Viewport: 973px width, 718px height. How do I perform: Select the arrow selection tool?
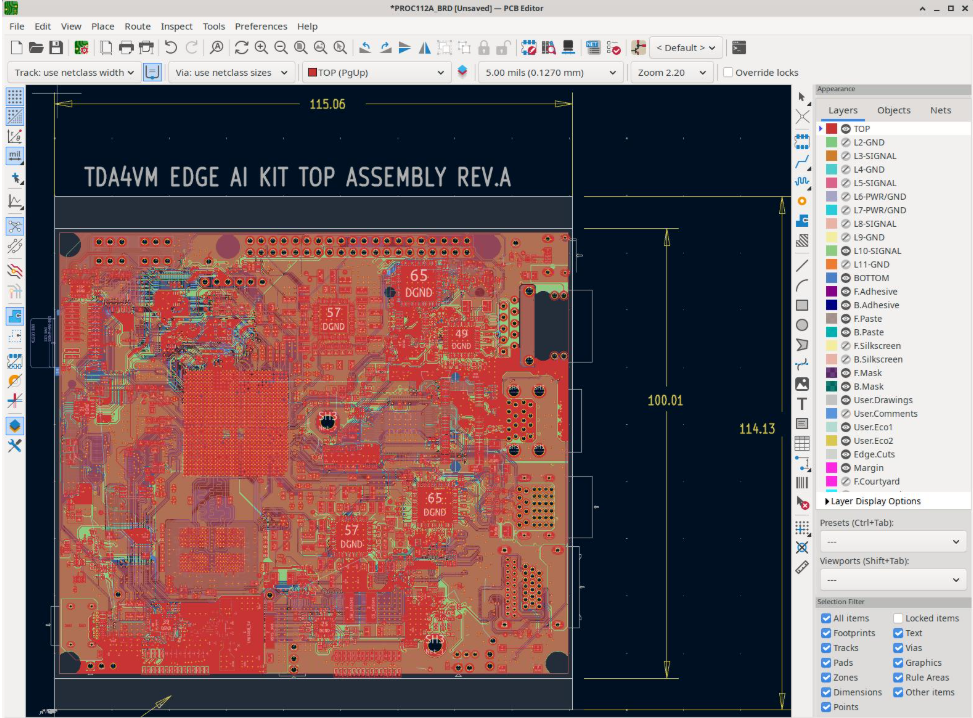[x=802, y=97]
